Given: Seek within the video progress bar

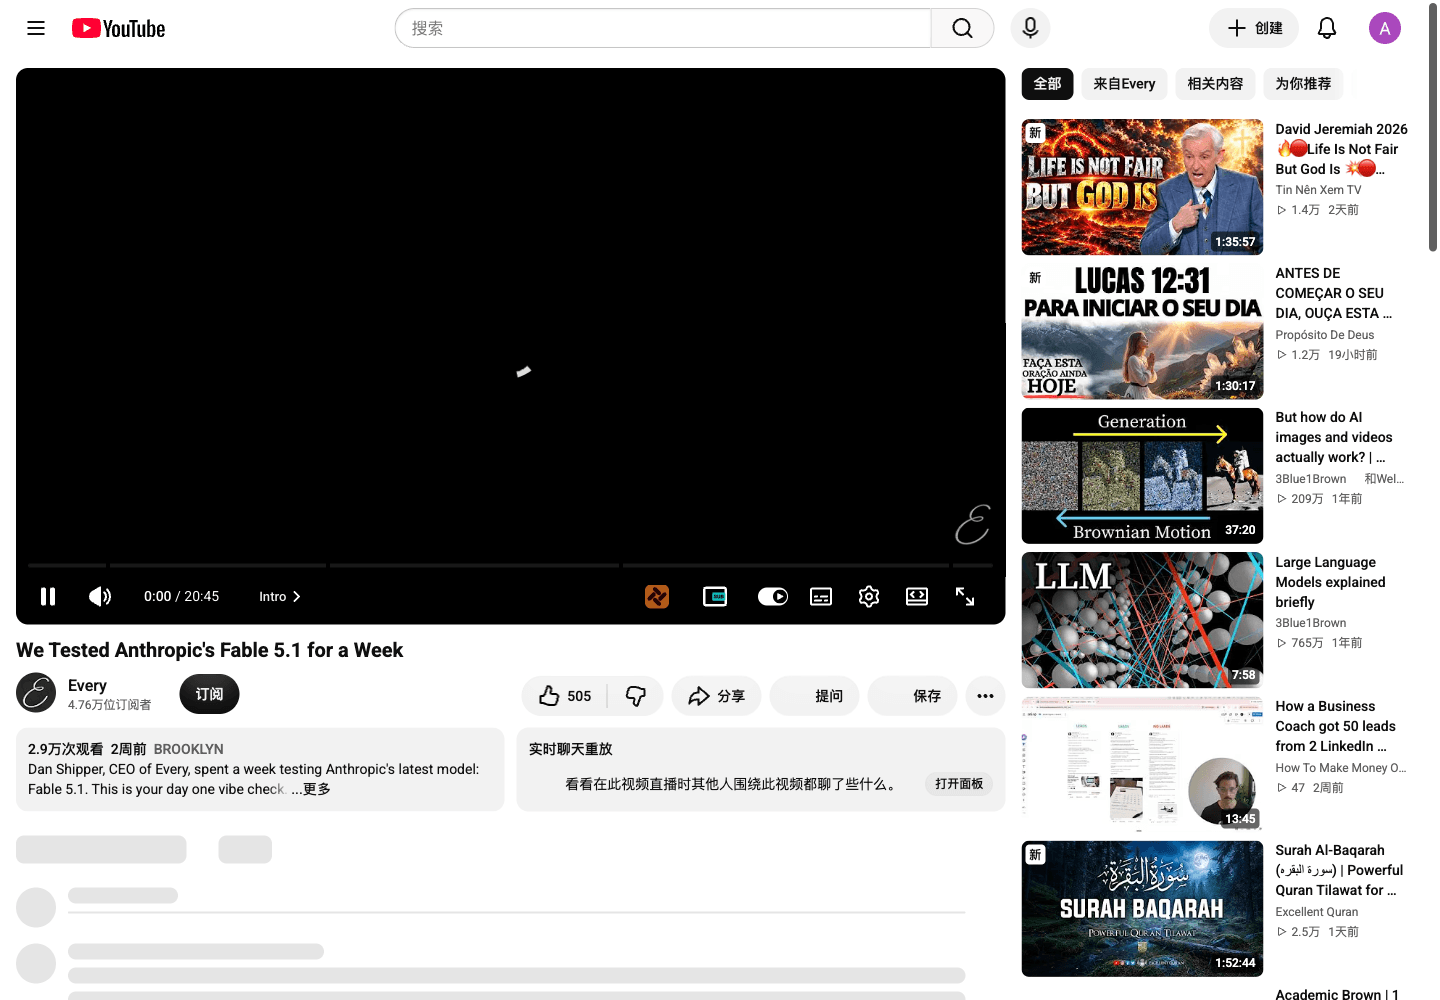Looking at the screenshot, I should [510, 566].
